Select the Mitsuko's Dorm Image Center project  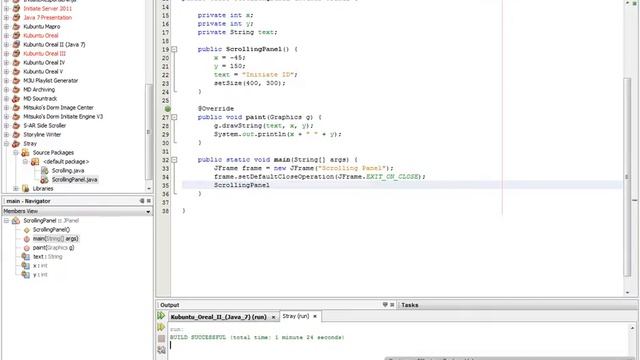[58, 107]
